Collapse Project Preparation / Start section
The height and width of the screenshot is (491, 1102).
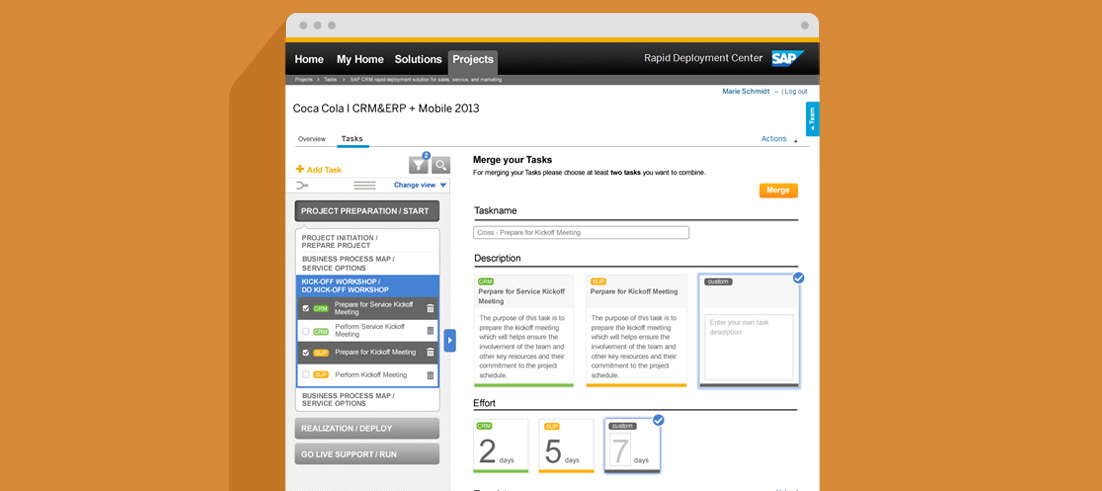pos(367,211)
